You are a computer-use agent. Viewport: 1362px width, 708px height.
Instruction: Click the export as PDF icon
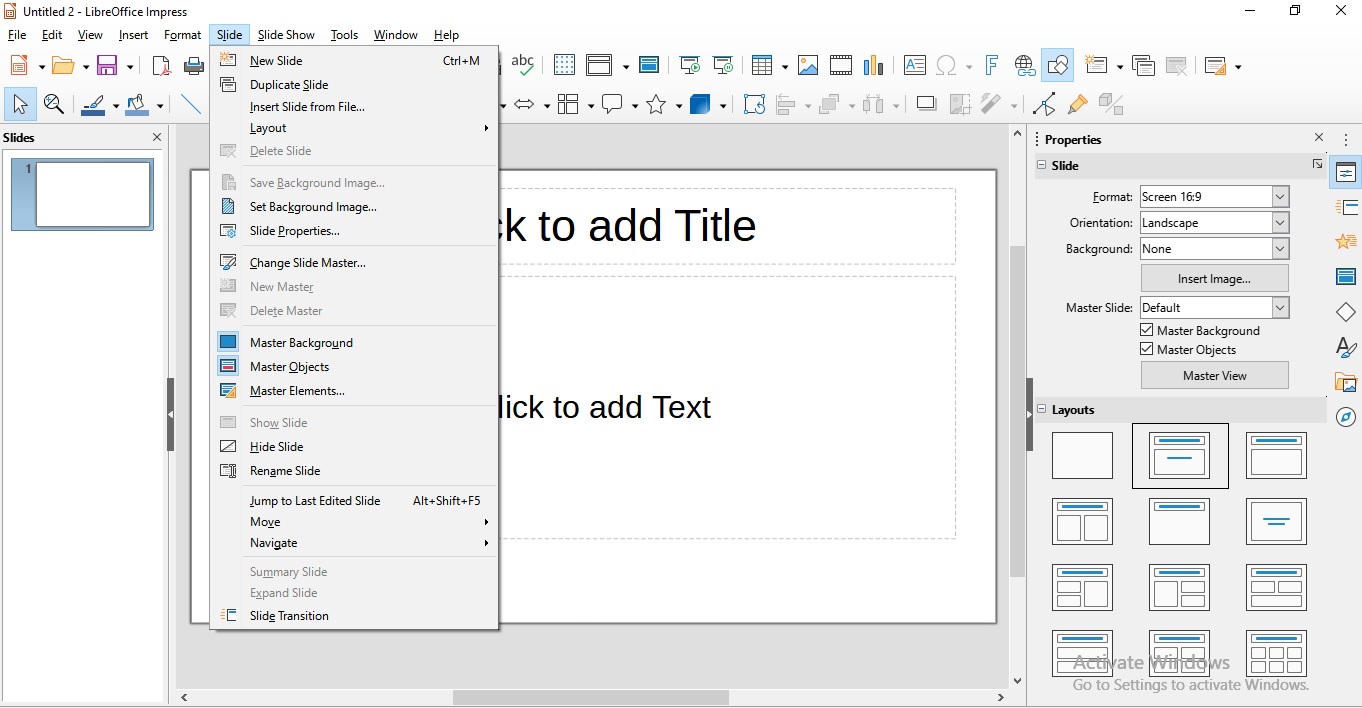tap(161, 66)
